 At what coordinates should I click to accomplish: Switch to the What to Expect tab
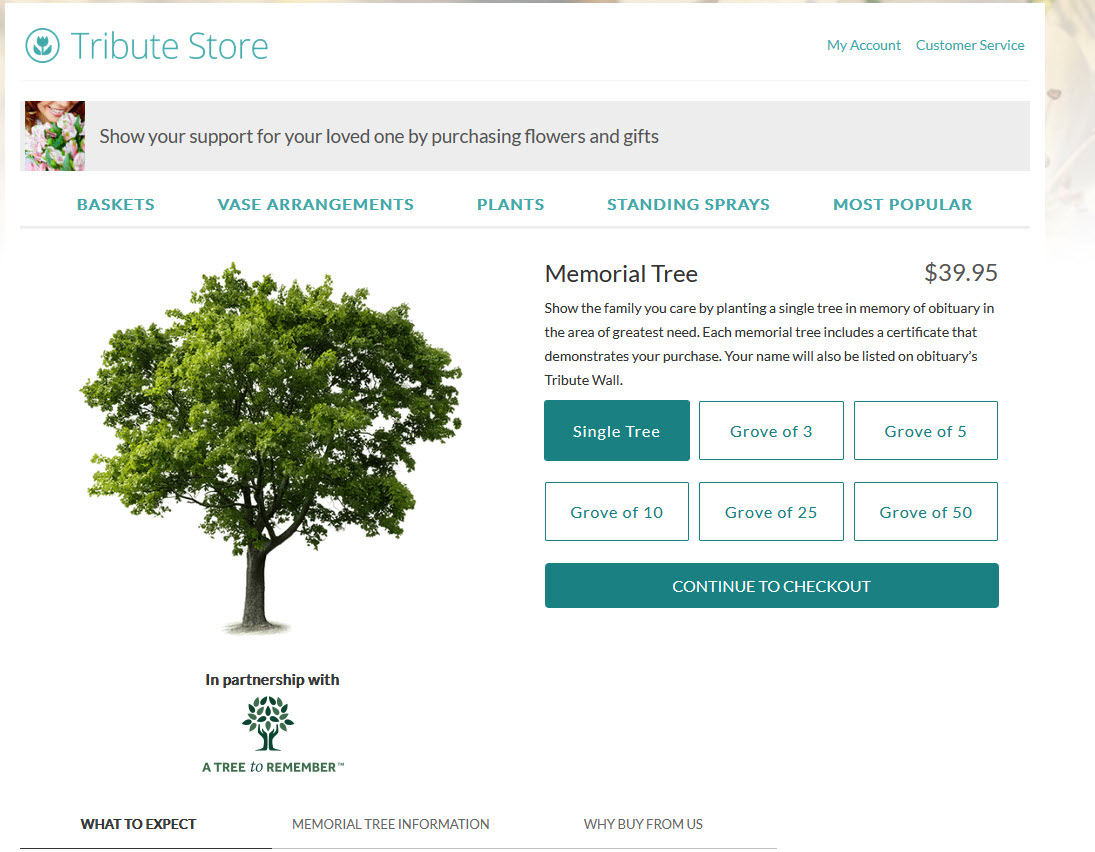[x=138, y=824]
